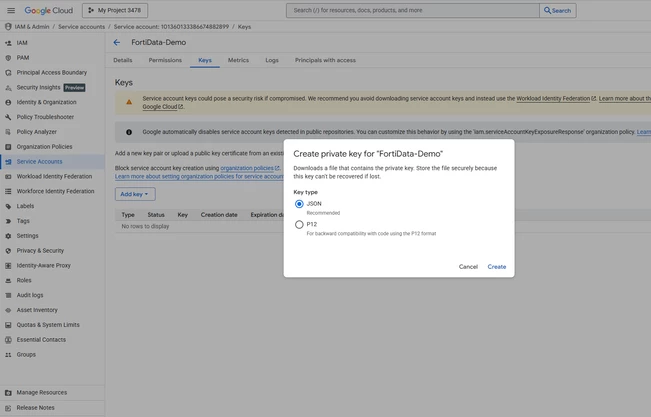Switch to the Details tab

pos(122,60)
